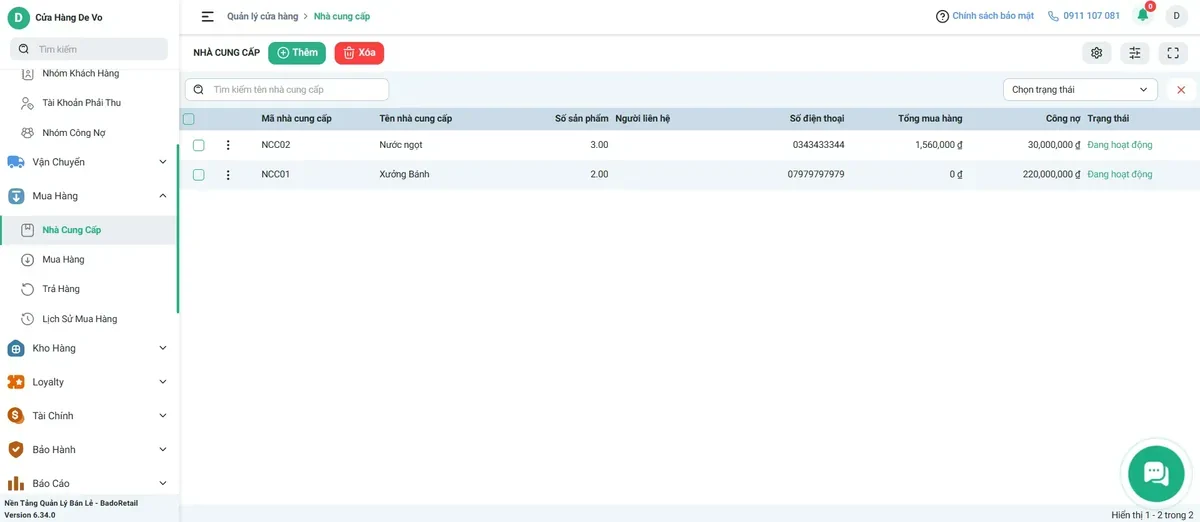Screen dimensions: 1200x522
Task: Open the table settings gear icon
Action: (1097, 53)
